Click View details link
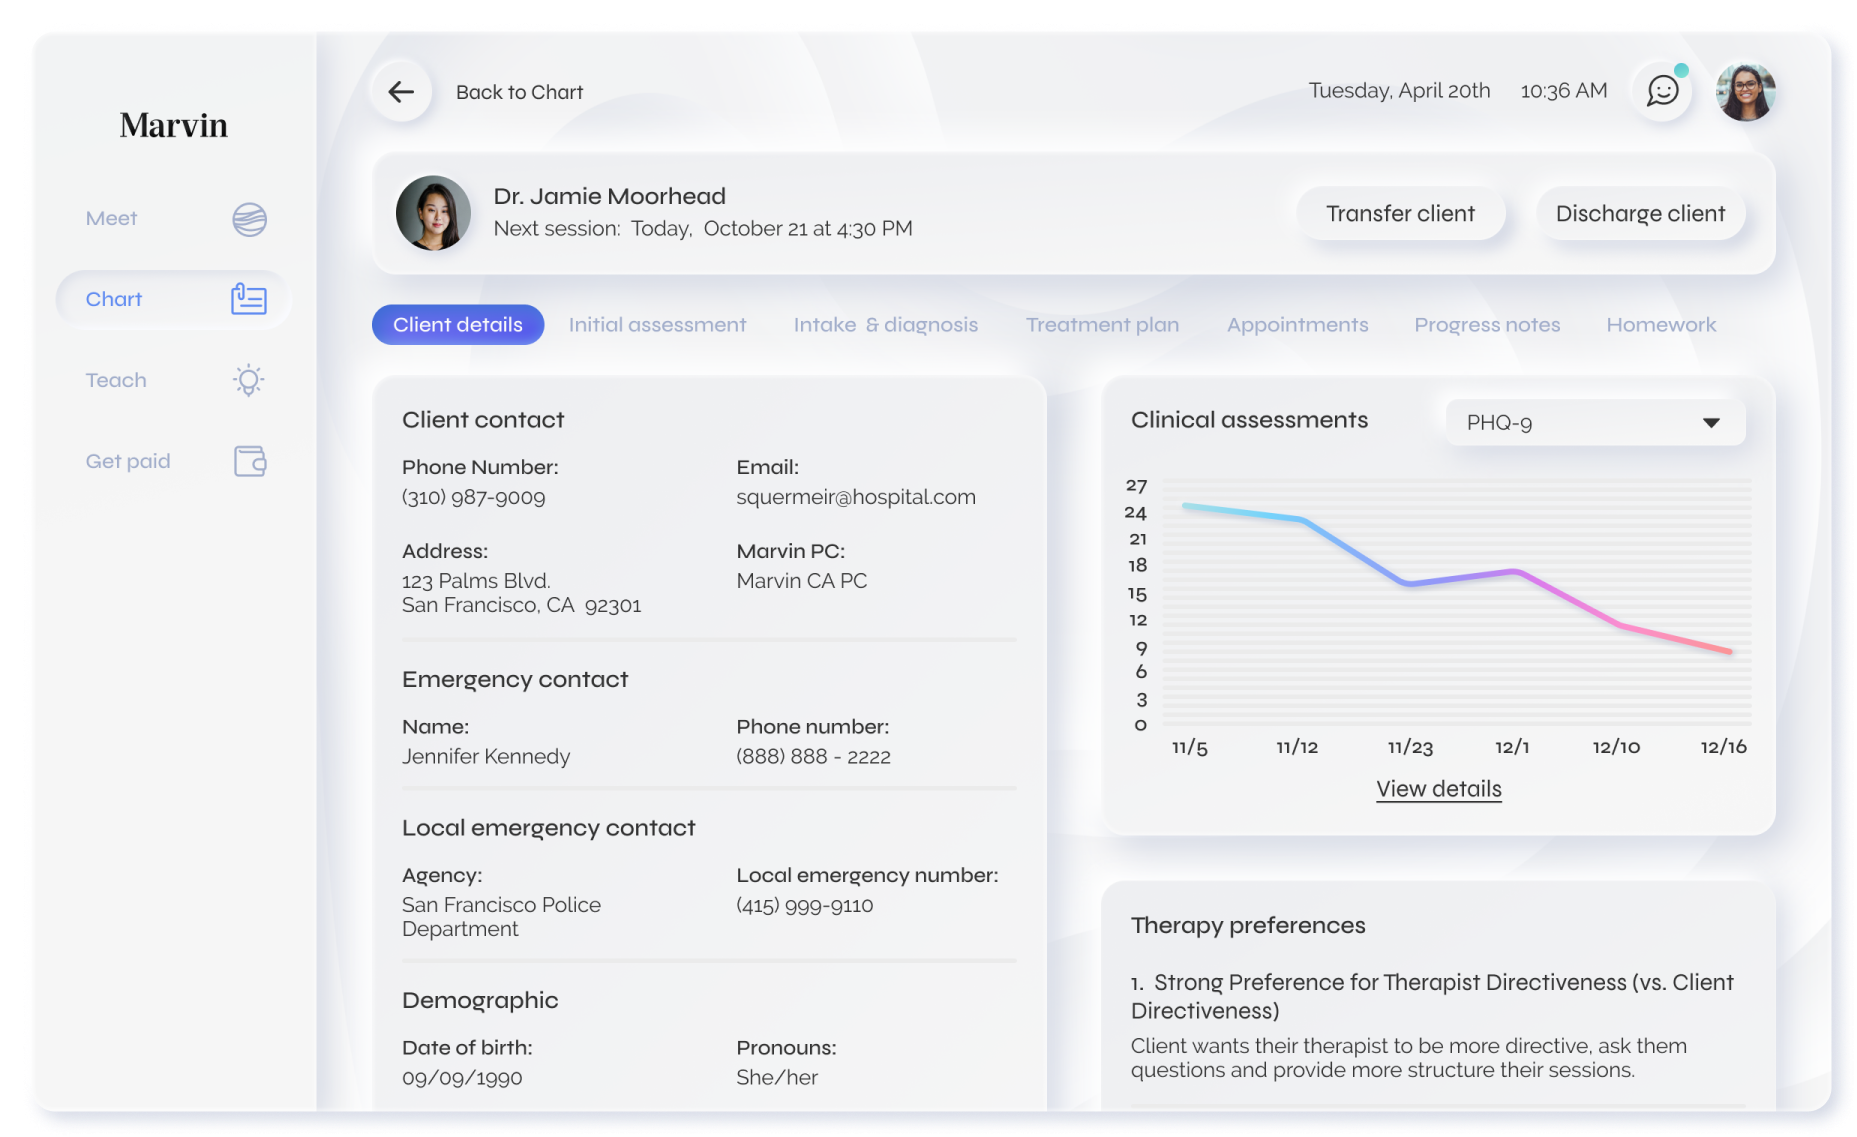 (x=1438, y=789)
